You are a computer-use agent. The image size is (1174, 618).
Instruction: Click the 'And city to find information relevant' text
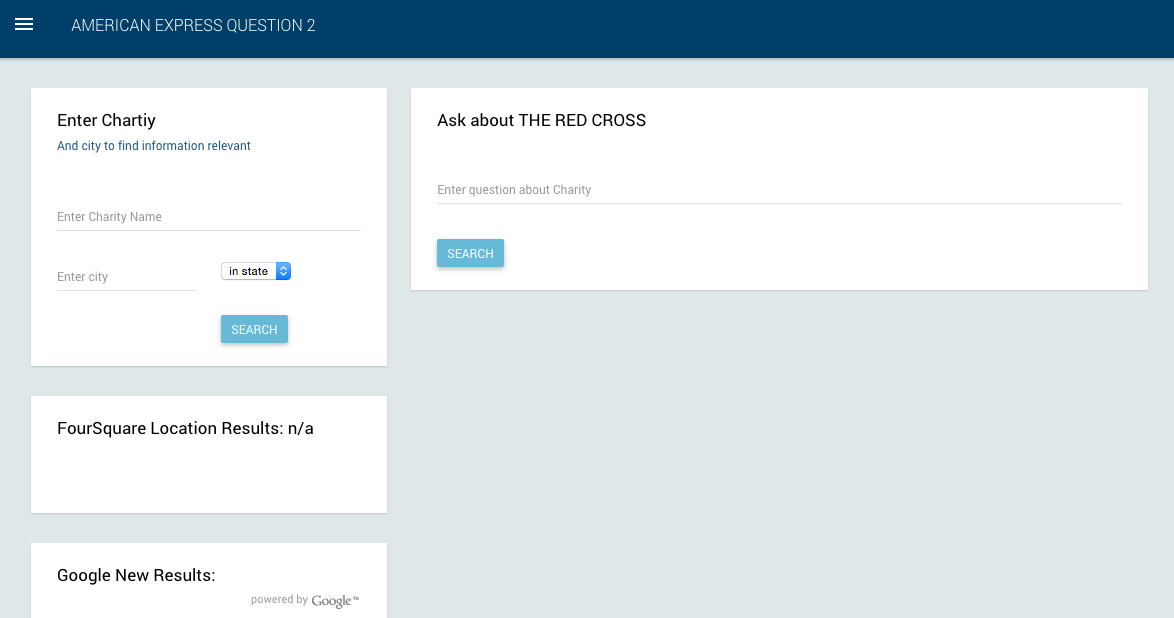pyautogui.click(x=153, y=145)
